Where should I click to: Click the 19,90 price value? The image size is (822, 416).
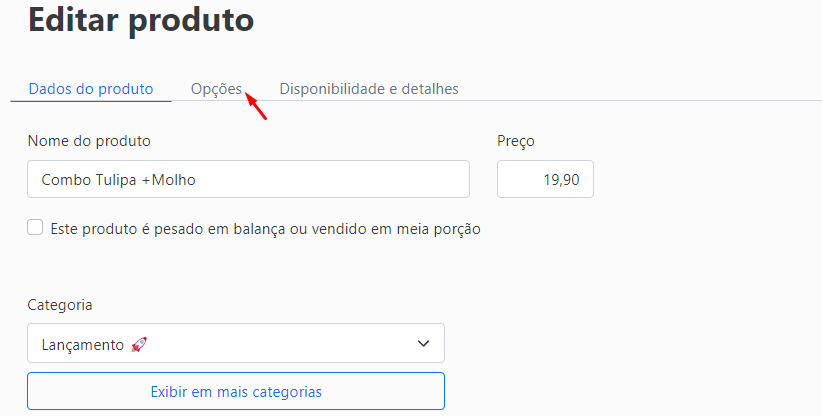click(x=561, y=180)
